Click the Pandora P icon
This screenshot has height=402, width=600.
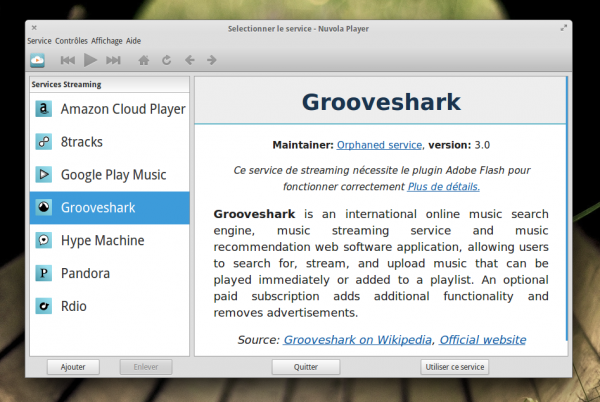tap(44, 273)
